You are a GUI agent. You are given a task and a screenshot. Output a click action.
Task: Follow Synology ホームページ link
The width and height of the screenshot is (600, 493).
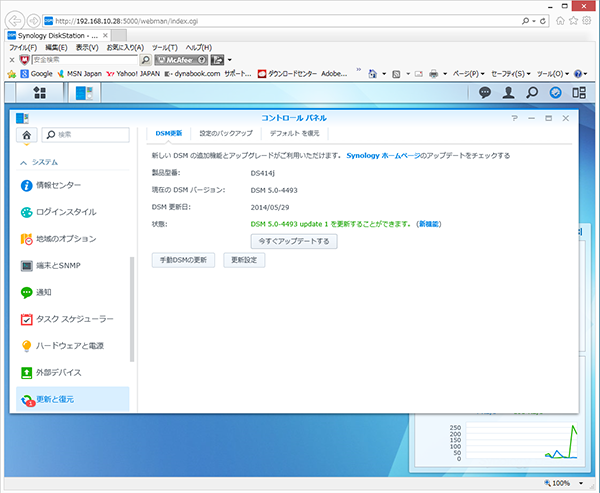coord(383,156)
